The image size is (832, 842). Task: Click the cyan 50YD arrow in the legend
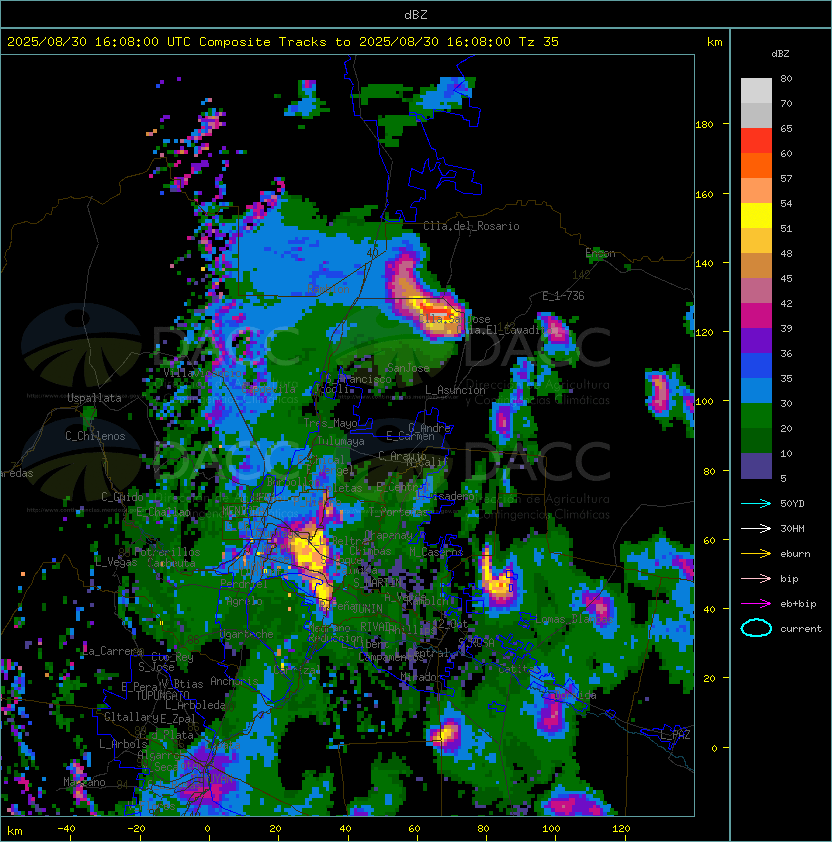coord(756,503)
